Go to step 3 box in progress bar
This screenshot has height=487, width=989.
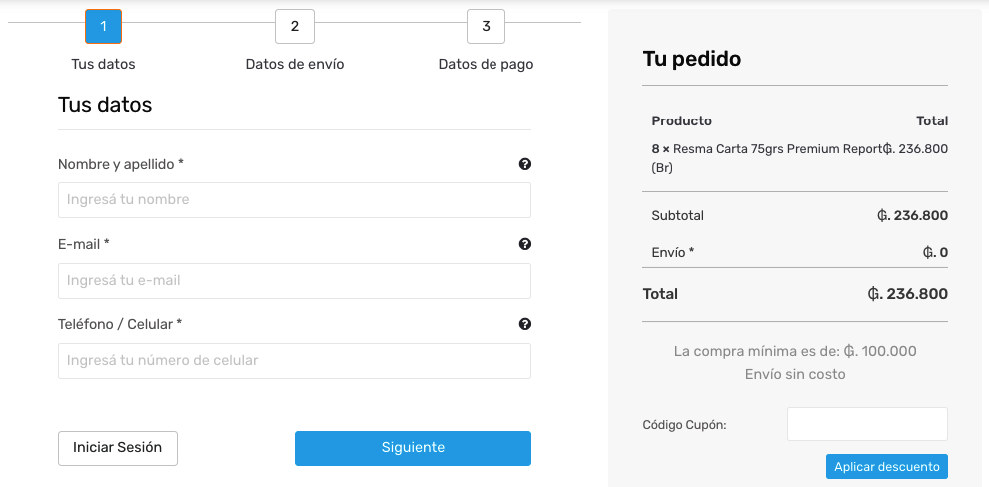click(x=486, y=26)
